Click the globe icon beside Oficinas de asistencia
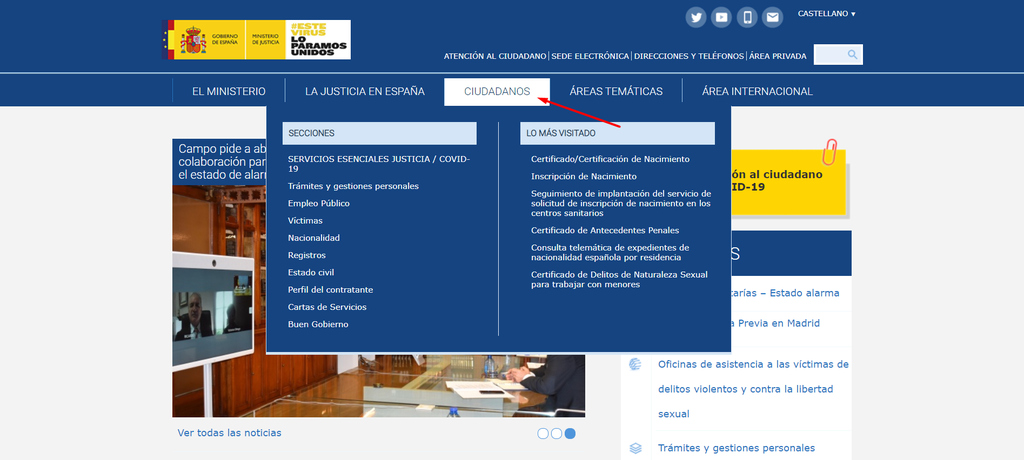Viewport: 1024px width, 460px height. [635, 365]
